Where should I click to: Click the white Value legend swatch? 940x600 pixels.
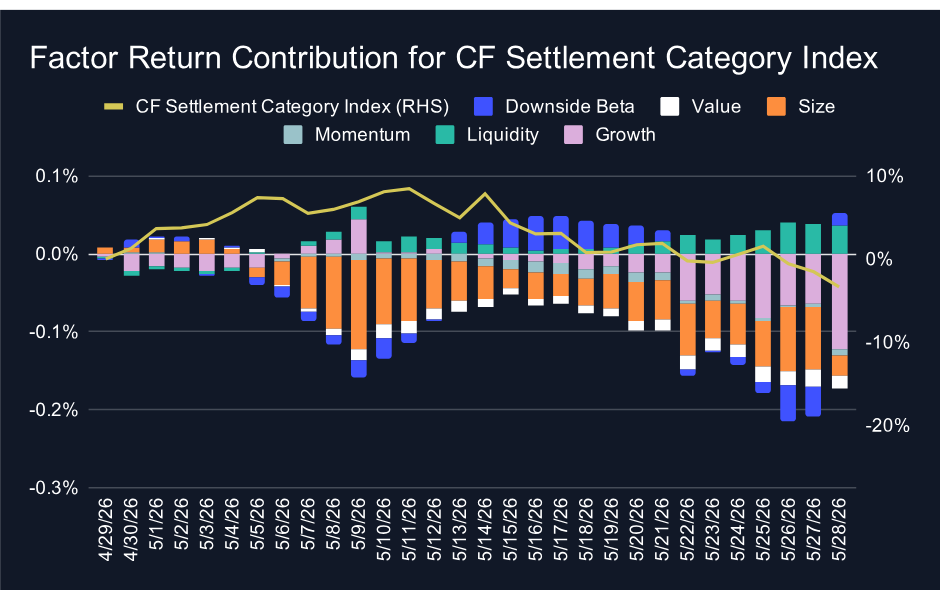point(670,107)
